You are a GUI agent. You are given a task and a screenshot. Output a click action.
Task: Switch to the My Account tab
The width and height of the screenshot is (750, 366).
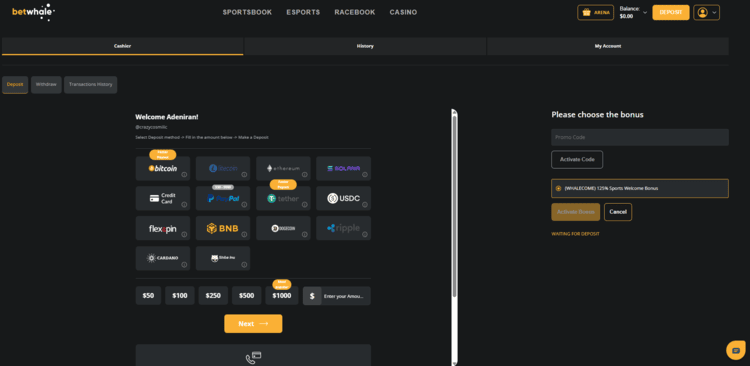click(608, 46)
